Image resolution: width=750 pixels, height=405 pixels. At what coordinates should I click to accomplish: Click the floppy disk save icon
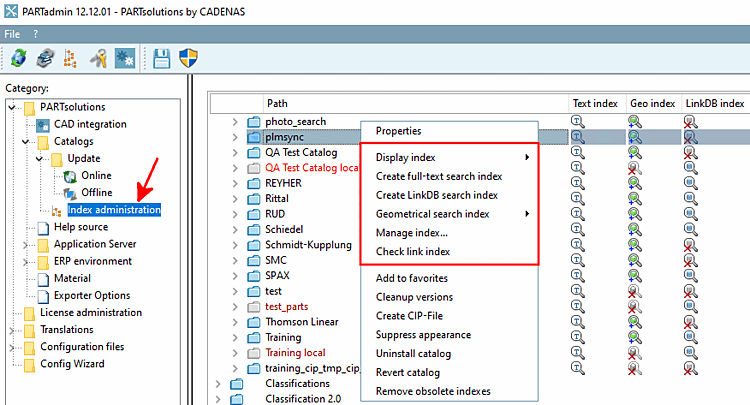coord(162,58)
